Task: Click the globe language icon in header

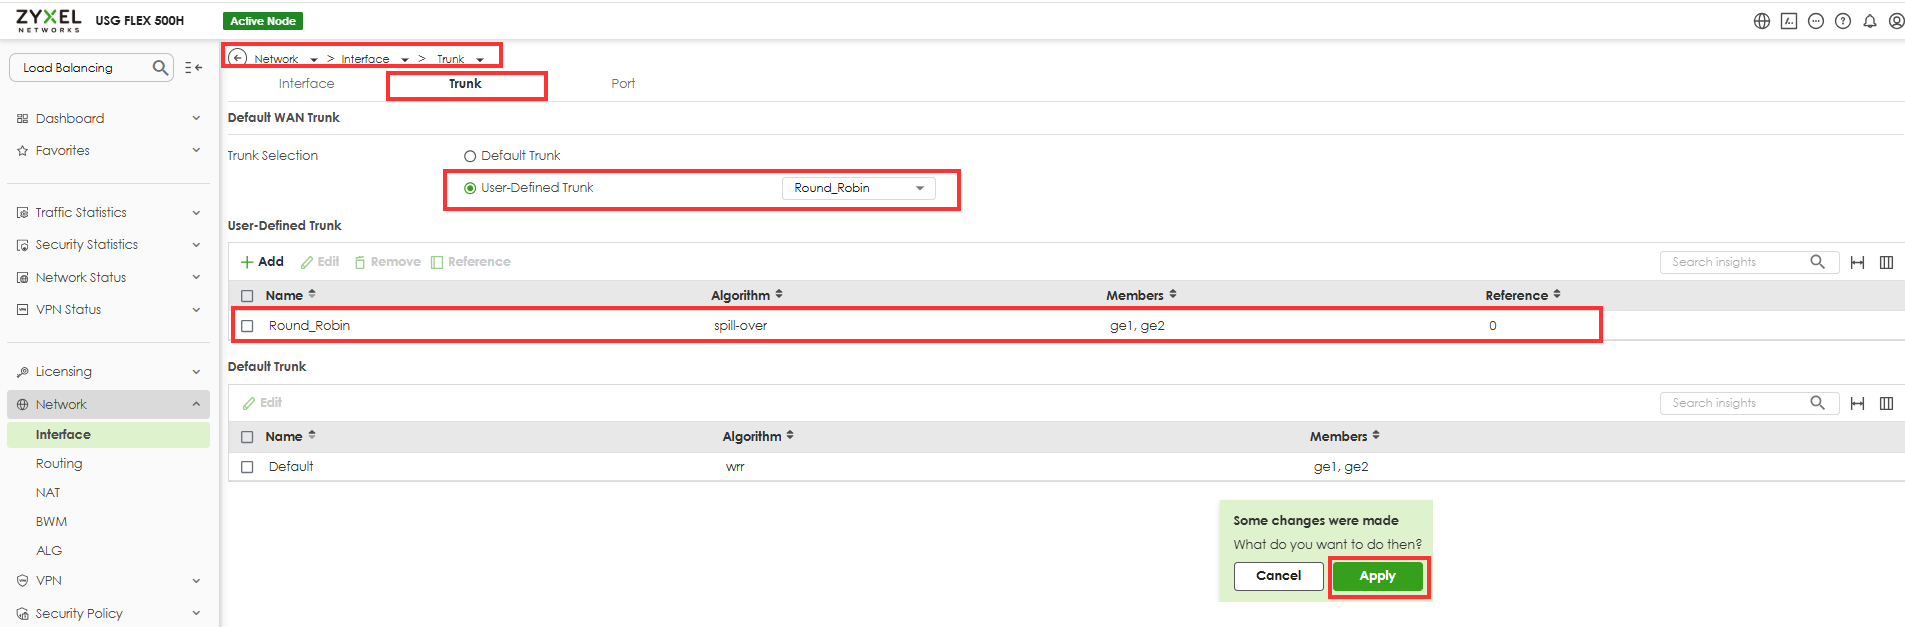Action: [1762, 21]
